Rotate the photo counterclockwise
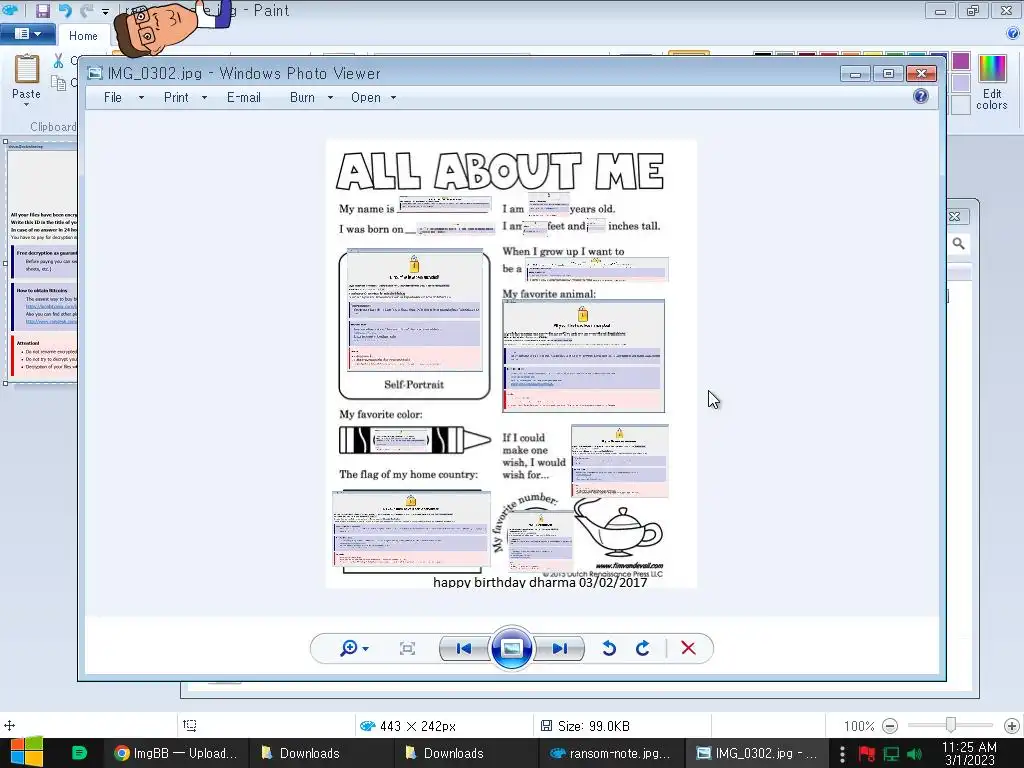Screen dimensions: 1024x768 pos(609,648)
